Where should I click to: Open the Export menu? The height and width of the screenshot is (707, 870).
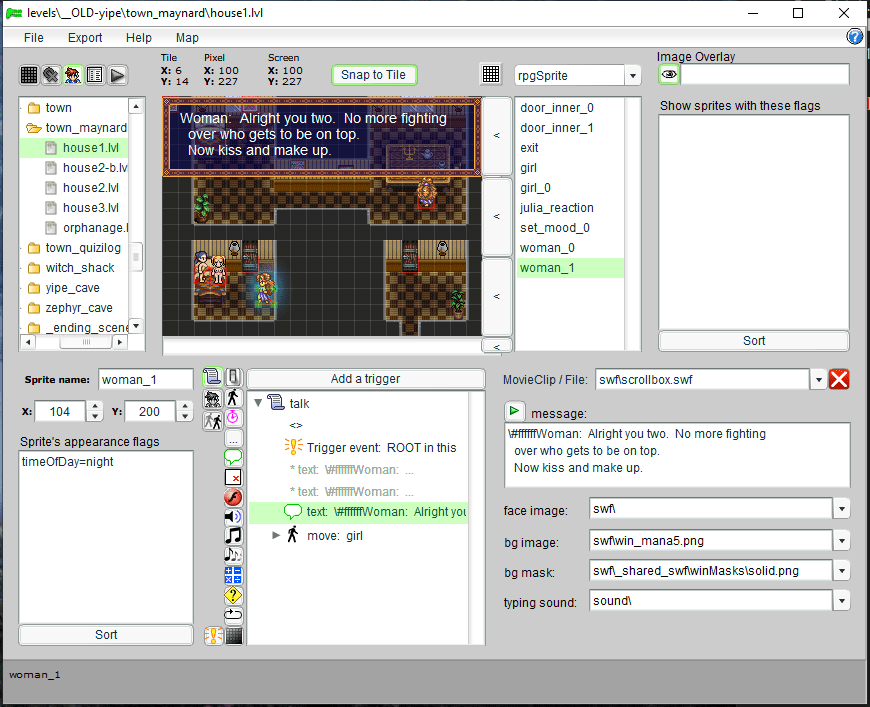tap(85, 38)
